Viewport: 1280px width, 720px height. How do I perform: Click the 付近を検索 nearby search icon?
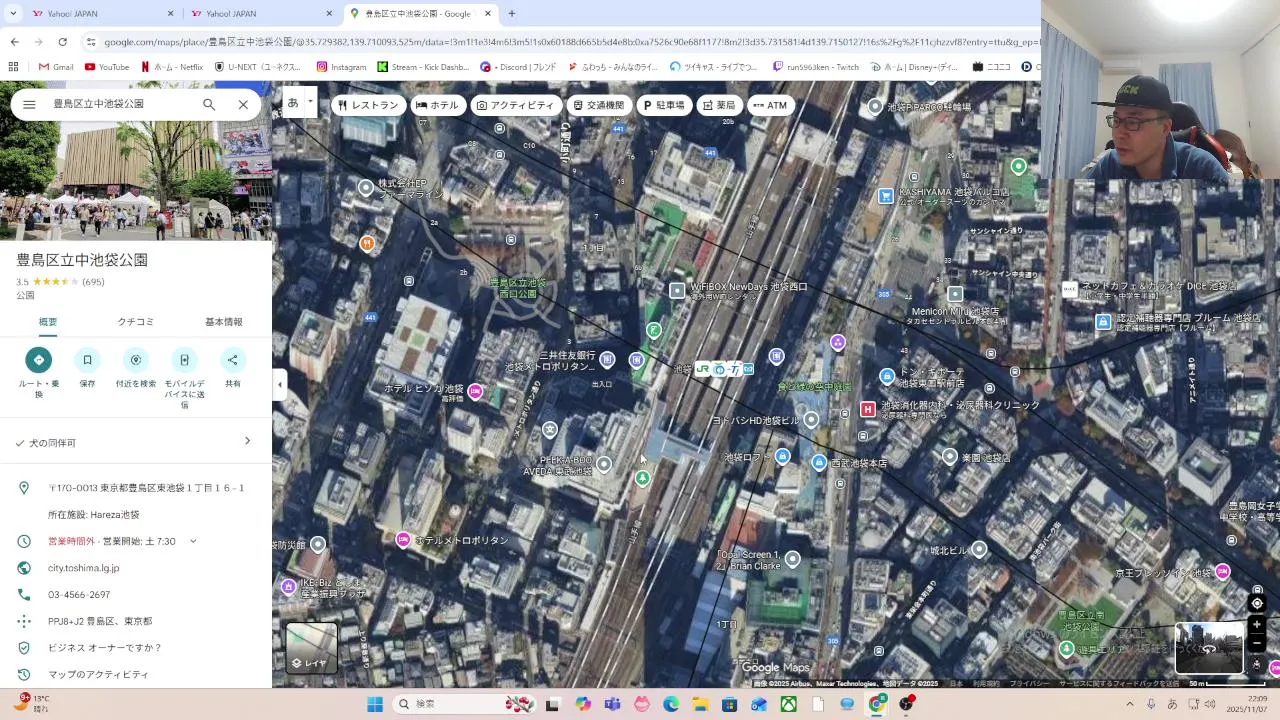136,360
